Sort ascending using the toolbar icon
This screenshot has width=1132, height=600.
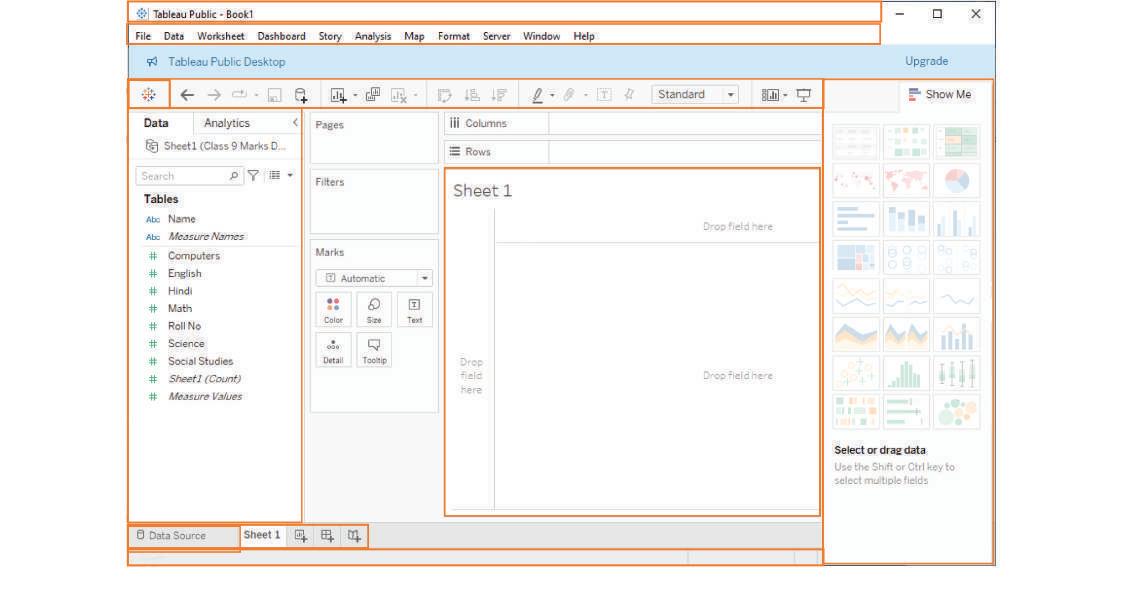(472, 95)
